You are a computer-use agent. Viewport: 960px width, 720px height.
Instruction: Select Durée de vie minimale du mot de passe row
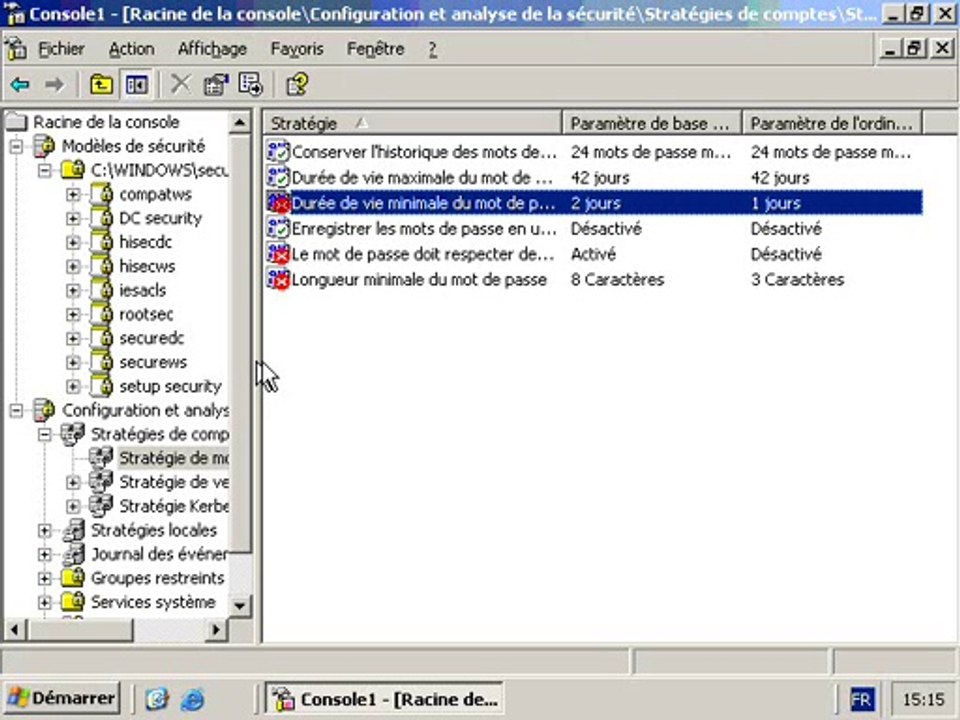click(594, 203)
